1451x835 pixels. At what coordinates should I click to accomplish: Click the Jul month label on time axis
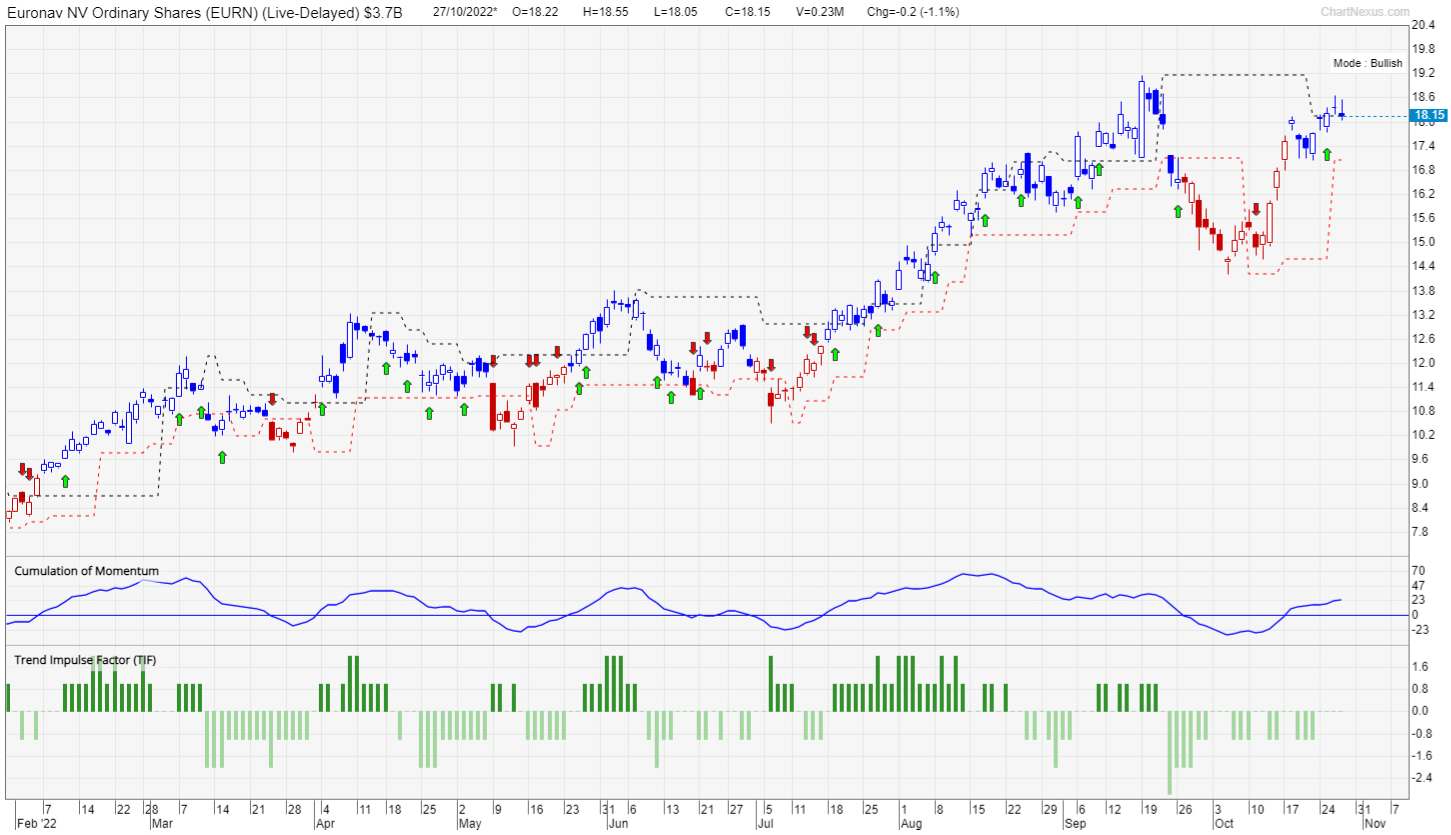tap(765, 825)
